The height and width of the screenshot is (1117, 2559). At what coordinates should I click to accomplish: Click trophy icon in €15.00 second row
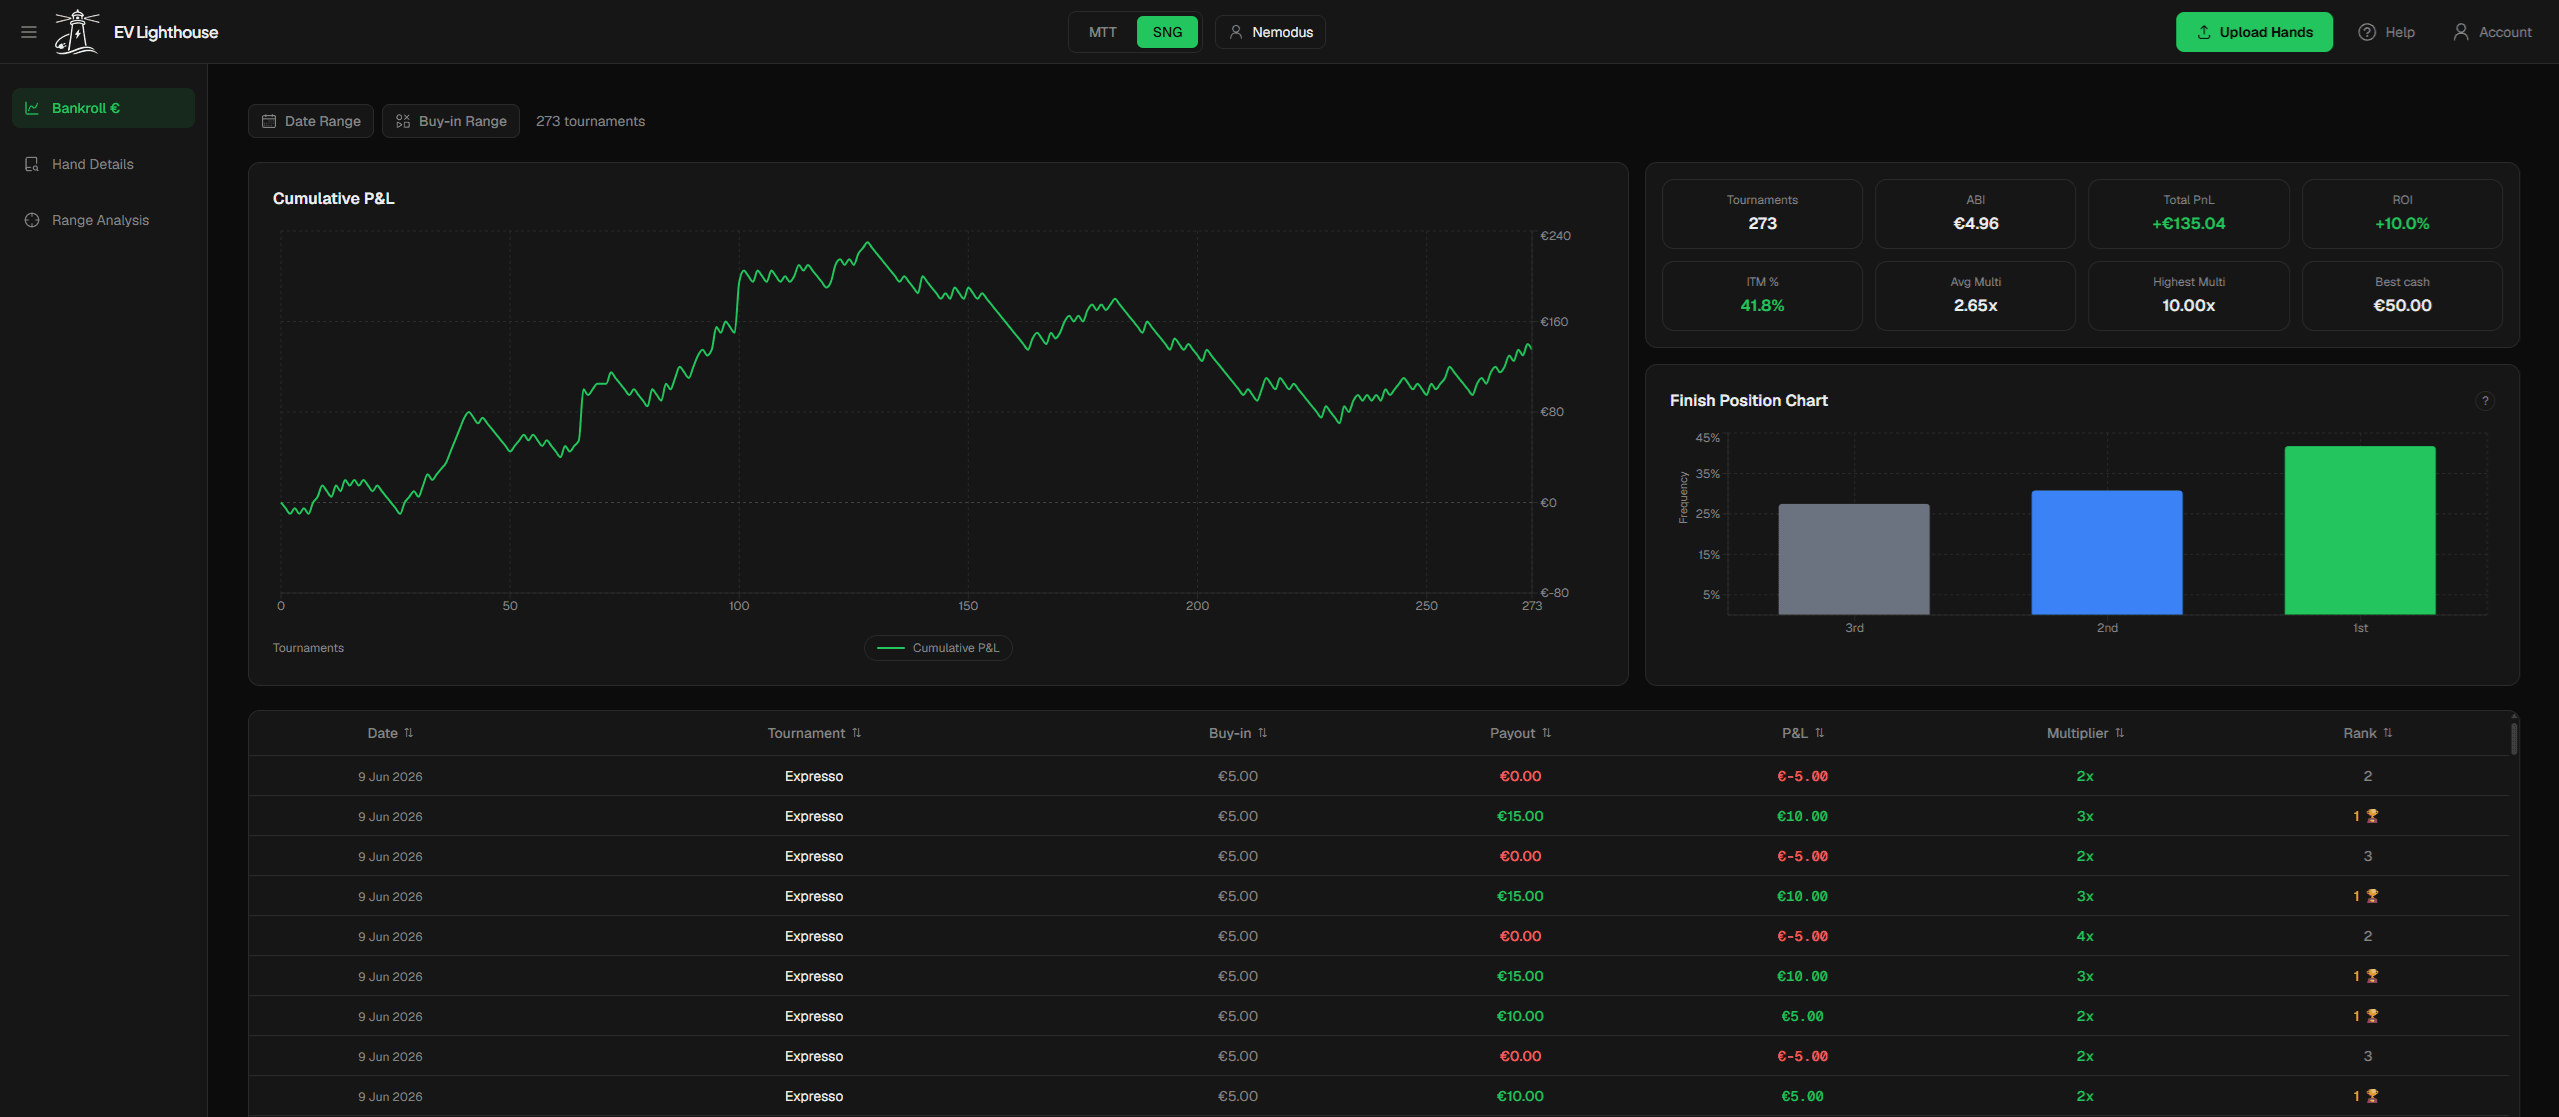point(2372,896)
